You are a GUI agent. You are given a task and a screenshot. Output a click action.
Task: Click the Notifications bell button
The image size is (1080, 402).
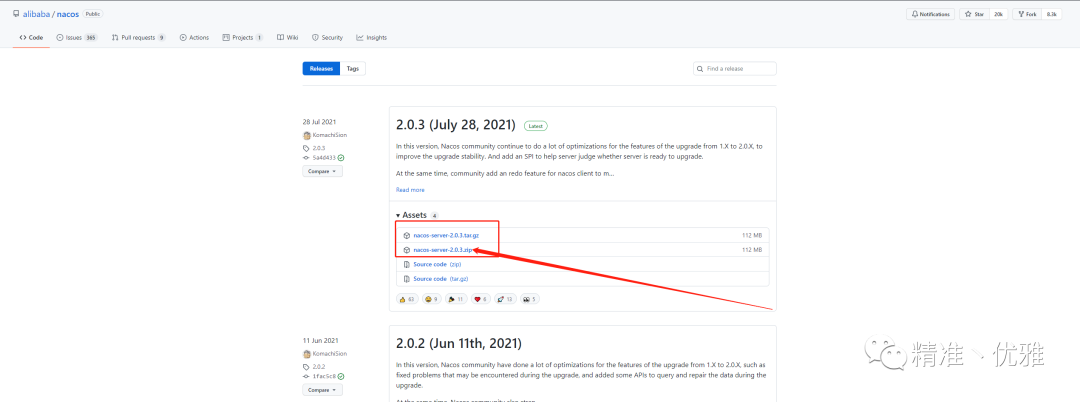coord(930,14)
